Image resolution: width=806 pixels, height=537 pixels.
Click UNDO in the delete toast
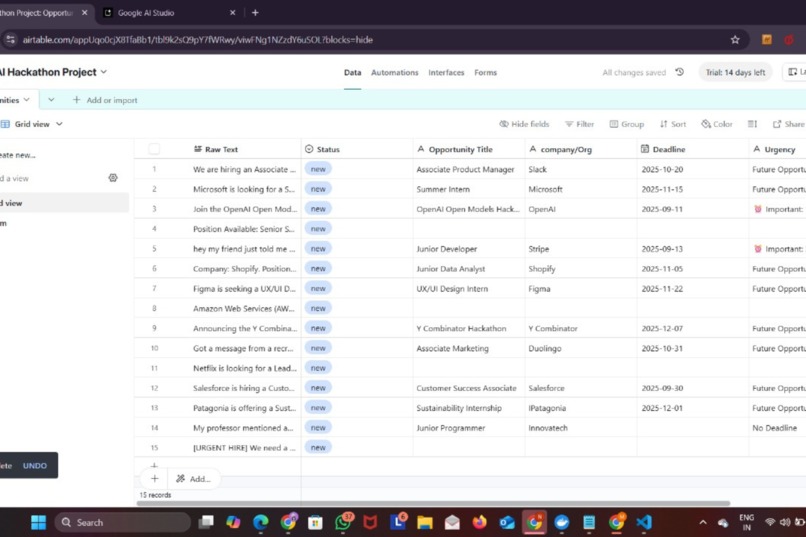[34, 466]
